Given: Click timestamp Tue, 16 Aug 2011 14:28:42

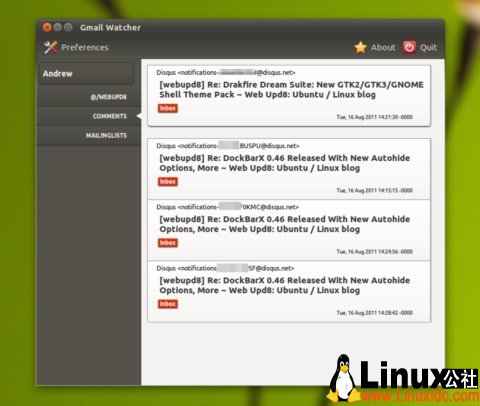Looking at the screenshot, I should click(x=375, y=313).
